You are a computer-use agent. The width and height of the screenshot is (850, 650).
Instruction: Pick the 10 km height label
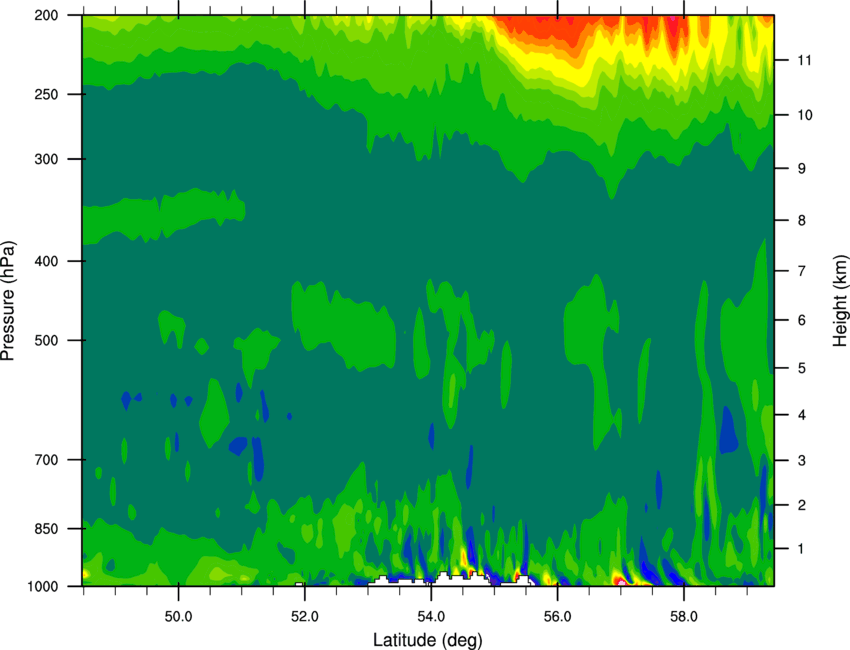[x=805, y=115]
